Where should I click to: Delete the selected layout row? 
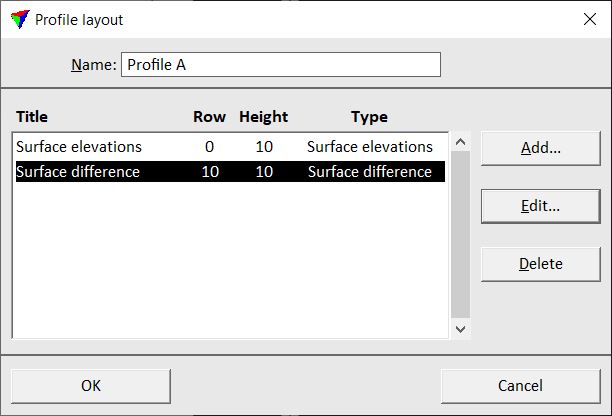tap(541, 264)
